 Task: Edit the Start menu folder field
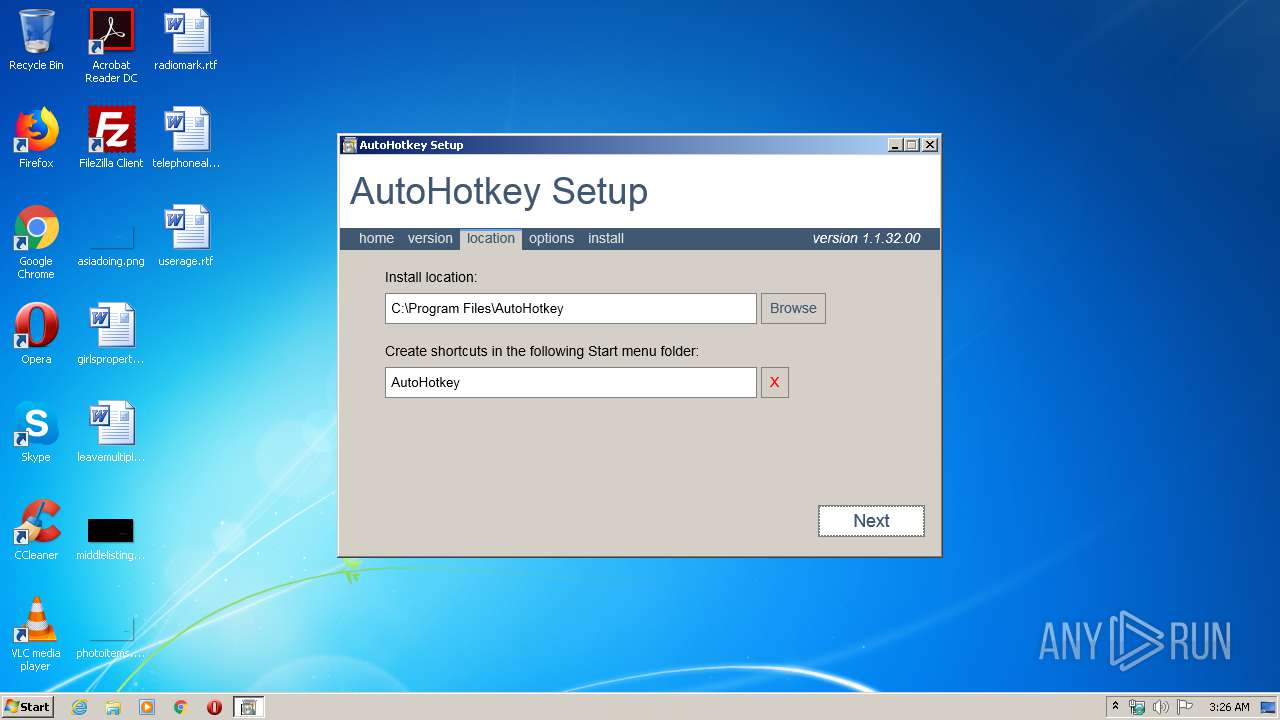click(571, 382)
